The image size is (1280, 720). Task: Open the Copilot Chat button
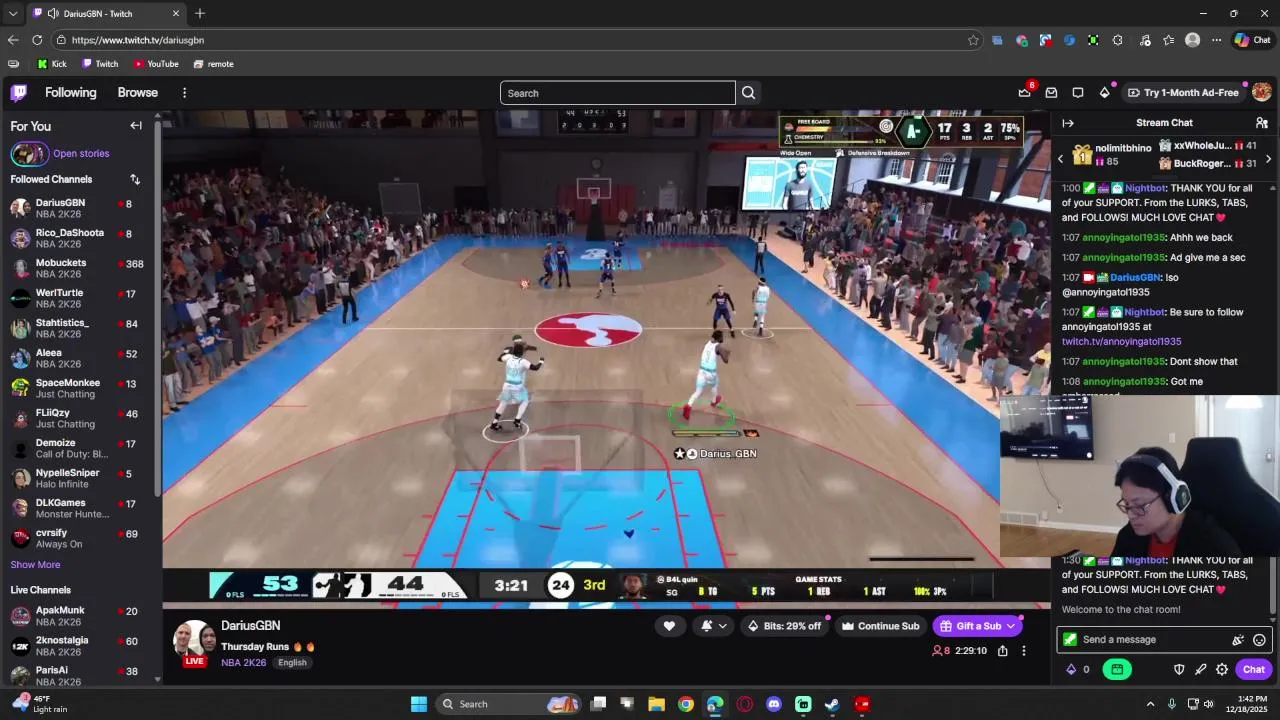1252,40
